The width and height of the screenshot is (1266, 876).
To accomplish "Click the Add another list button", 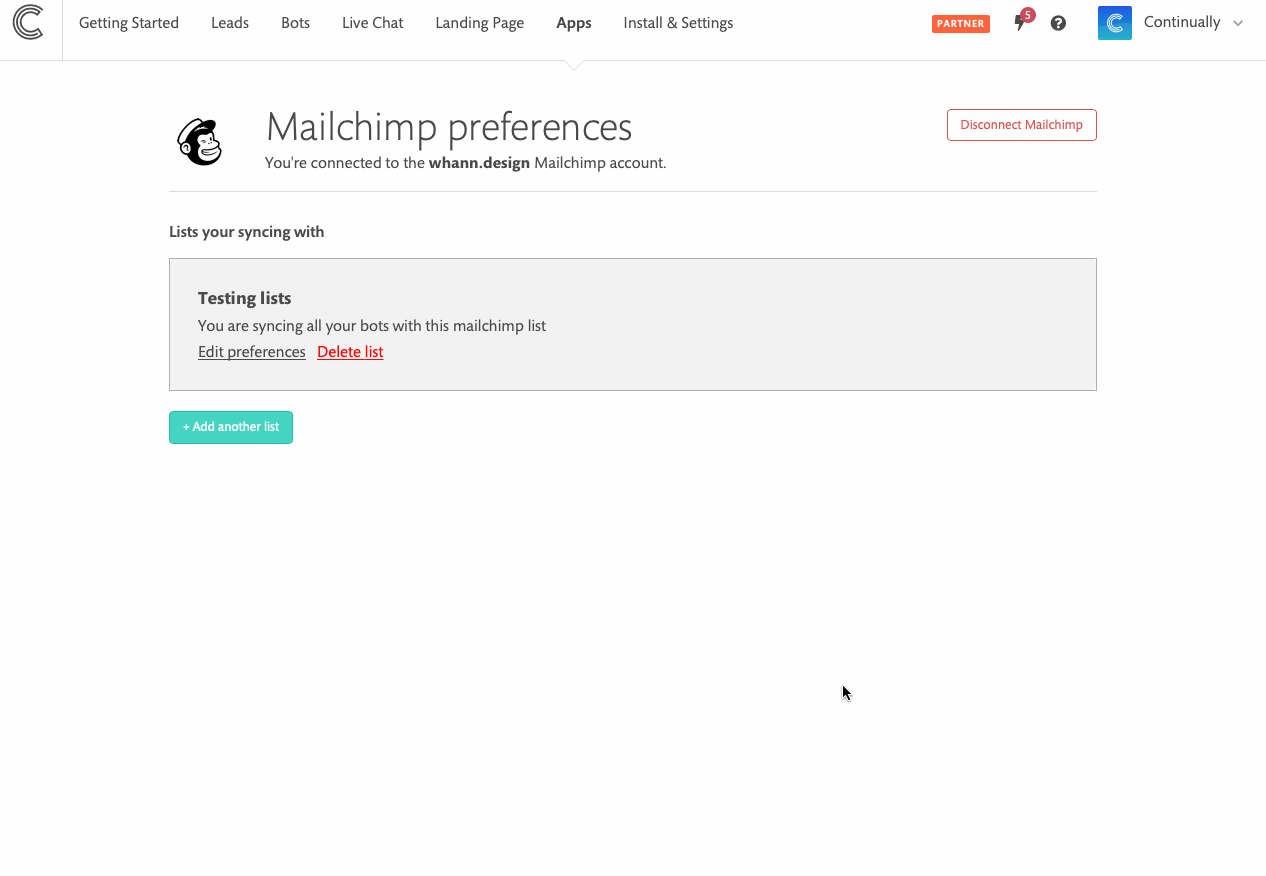I will tap(231, 427).
